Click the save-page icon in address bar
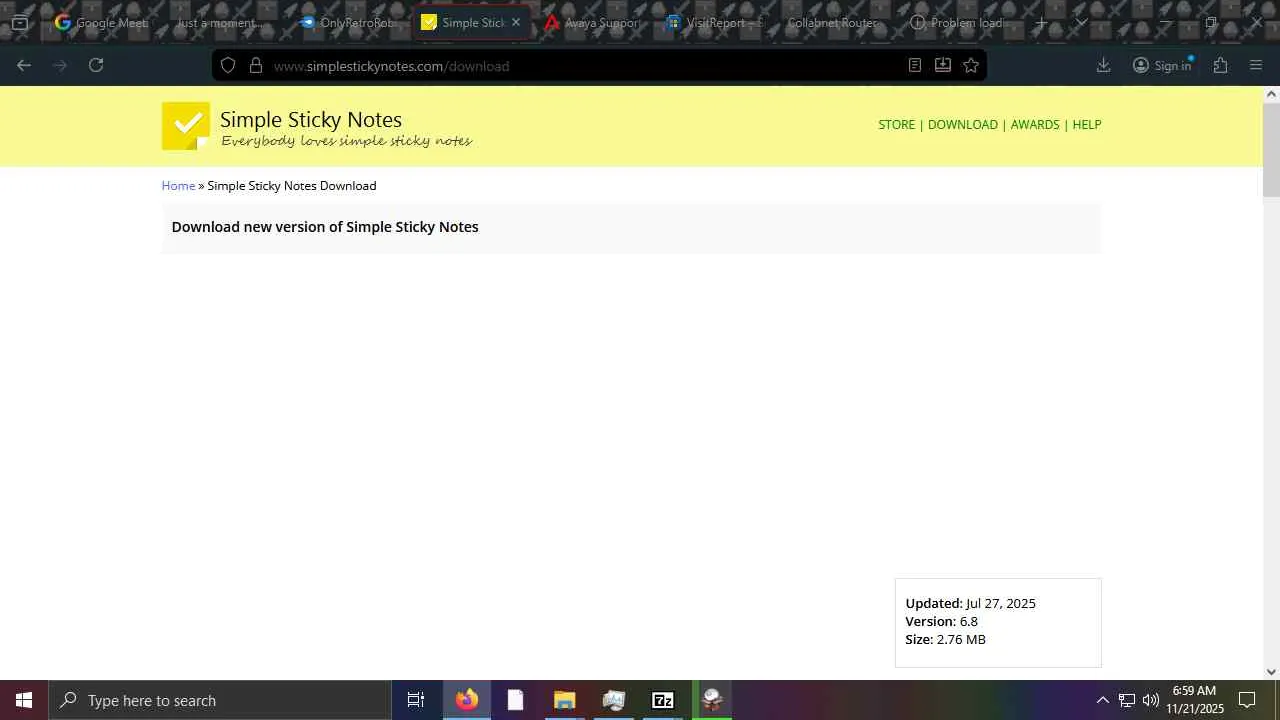Image resolution: width=1280 pixels, height=720 pixels. [942, 65]
